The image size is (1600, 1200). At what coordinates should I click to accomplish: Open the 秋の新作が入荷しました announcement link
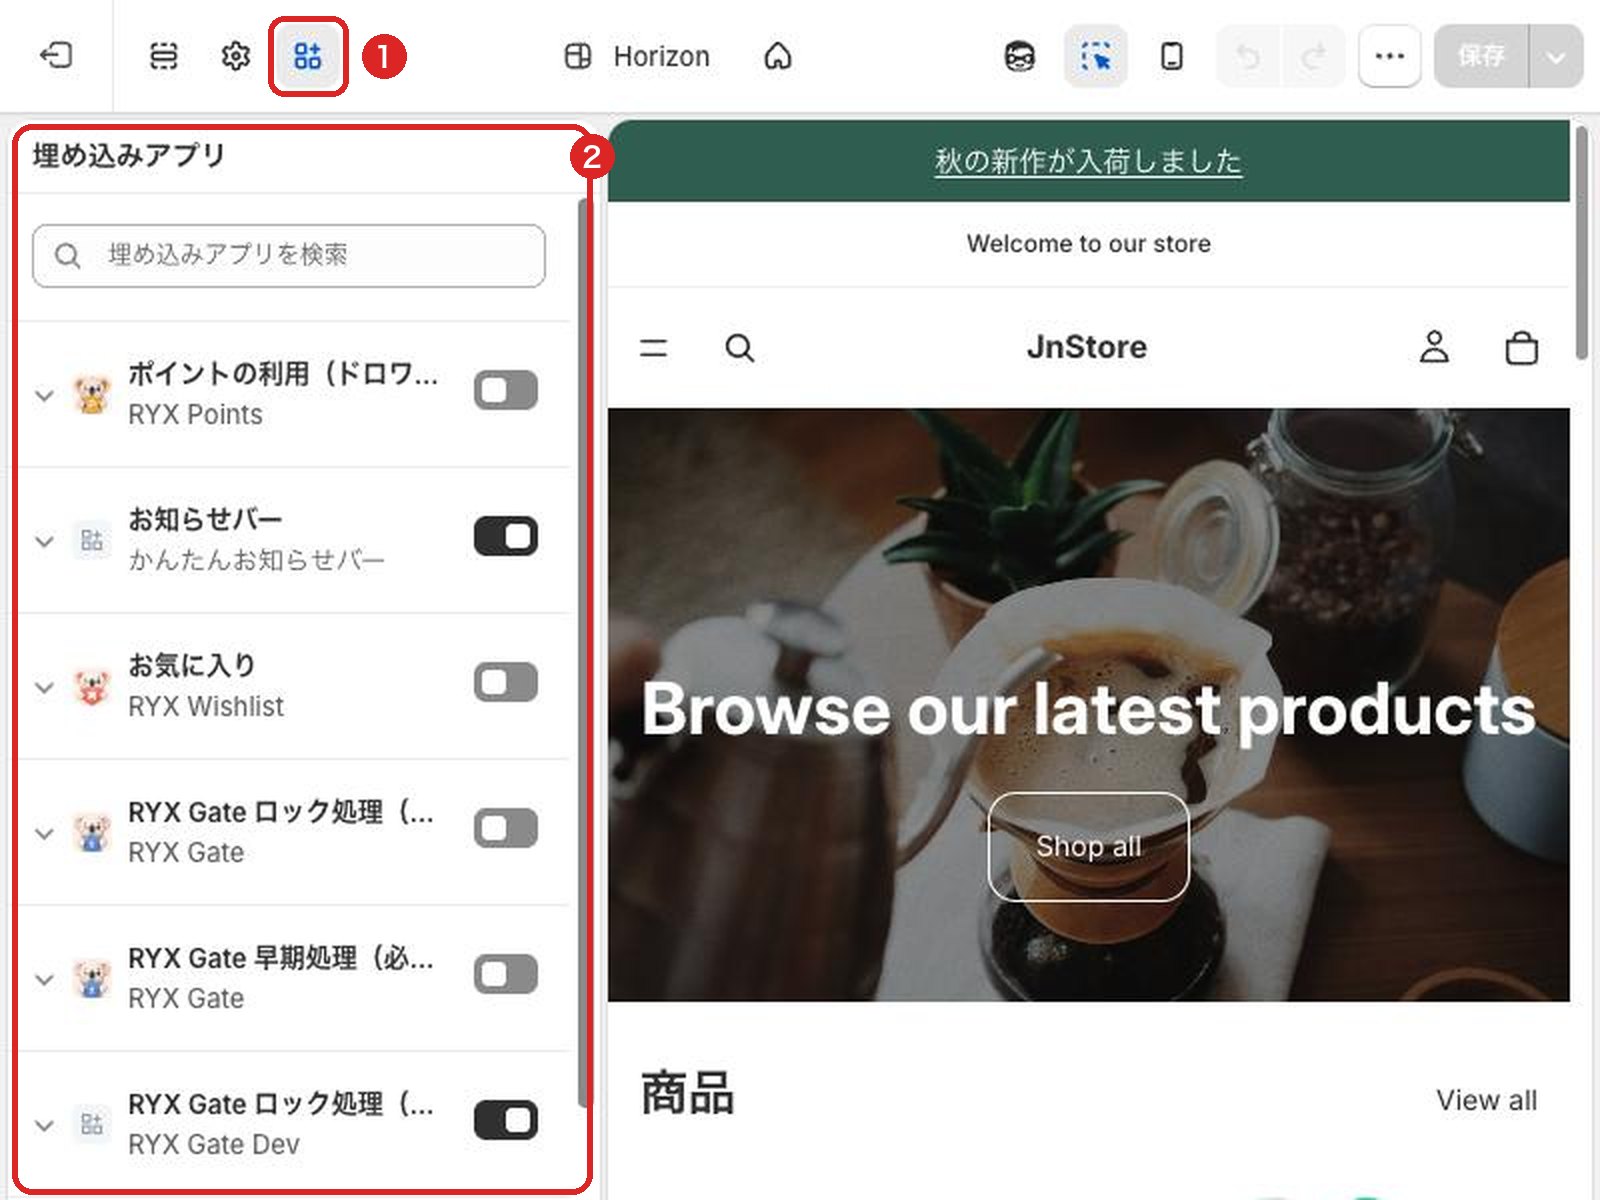(x=1088, y=161)
